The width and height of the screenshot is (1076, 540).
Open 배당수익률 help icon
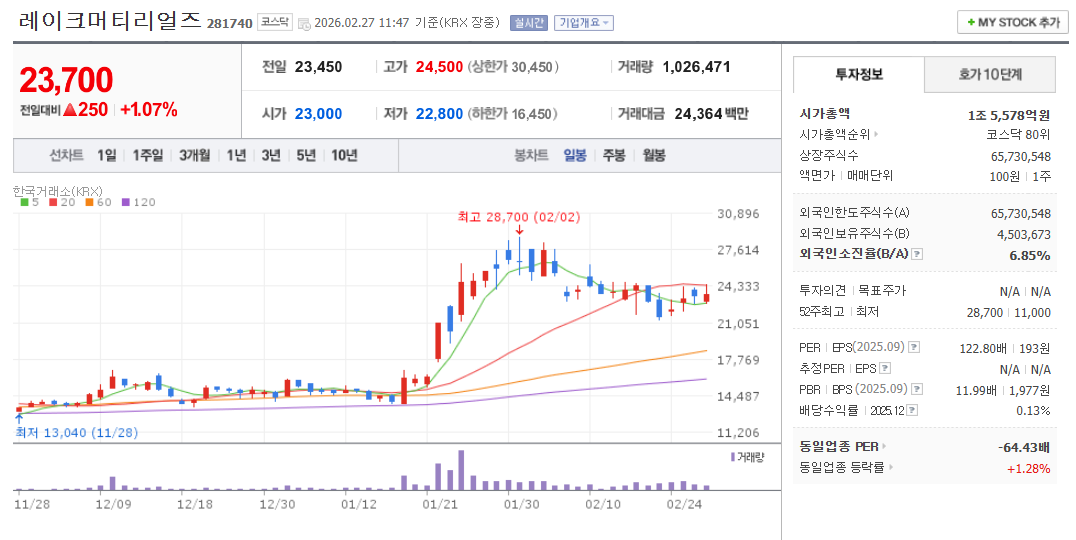click(x=911, y=410)
